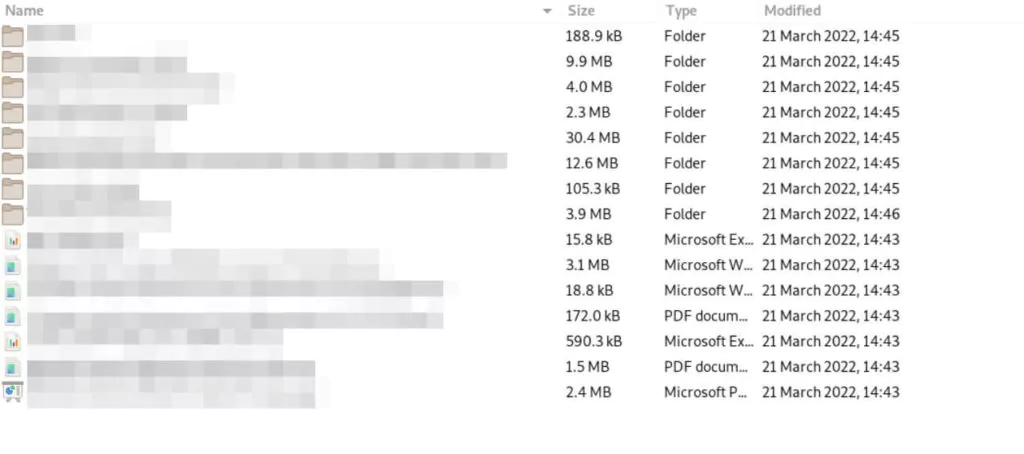This screenshot has height=454, width=1024.
Task: Click the 590.3 kB Excel spreadsheet icon
Action: pos(12,342)
